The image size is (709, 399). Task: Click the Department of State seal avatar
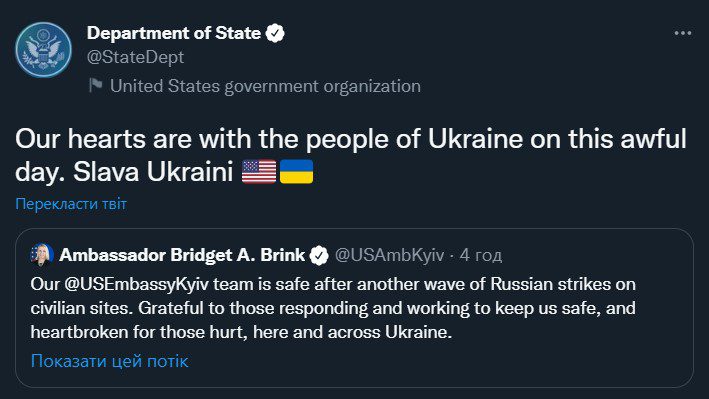[43, 50]
